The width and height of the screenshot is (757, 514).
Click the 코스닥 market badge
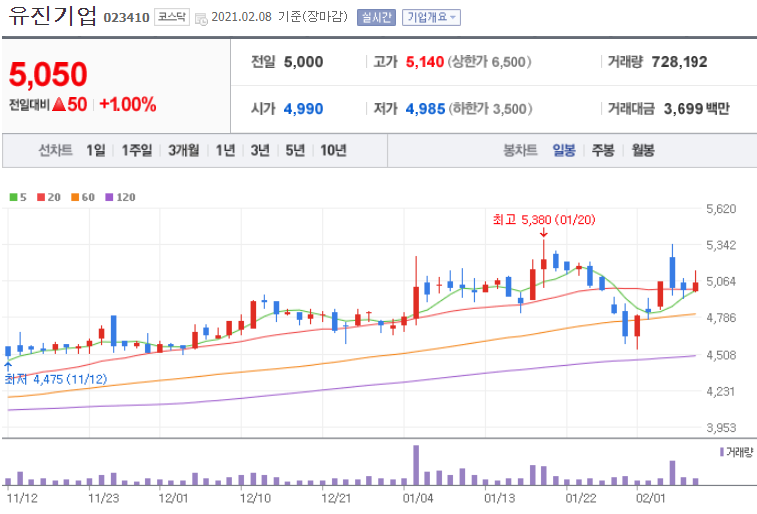[172, 17]
